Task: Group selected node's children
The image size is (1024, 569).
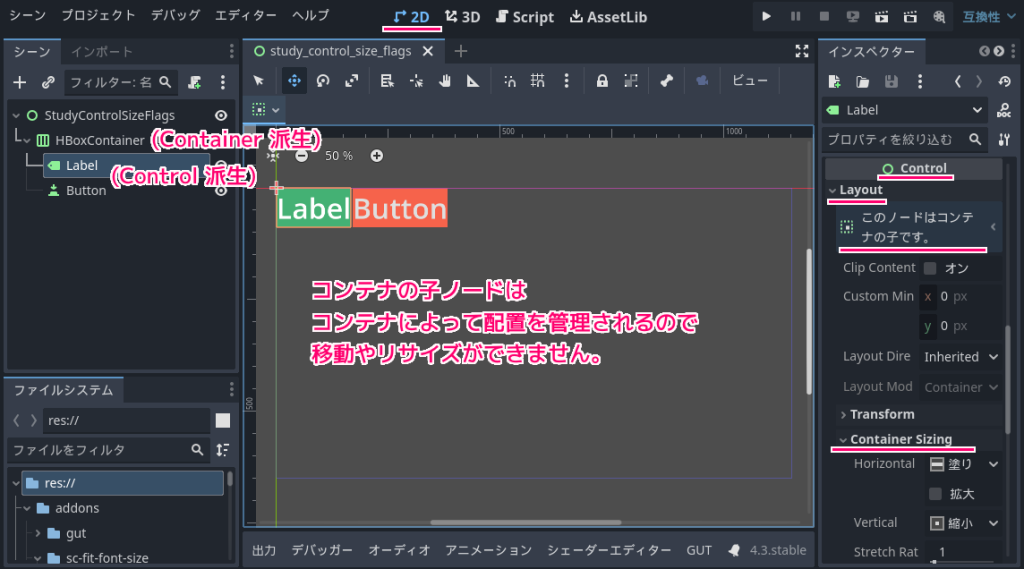Action: 631,81
